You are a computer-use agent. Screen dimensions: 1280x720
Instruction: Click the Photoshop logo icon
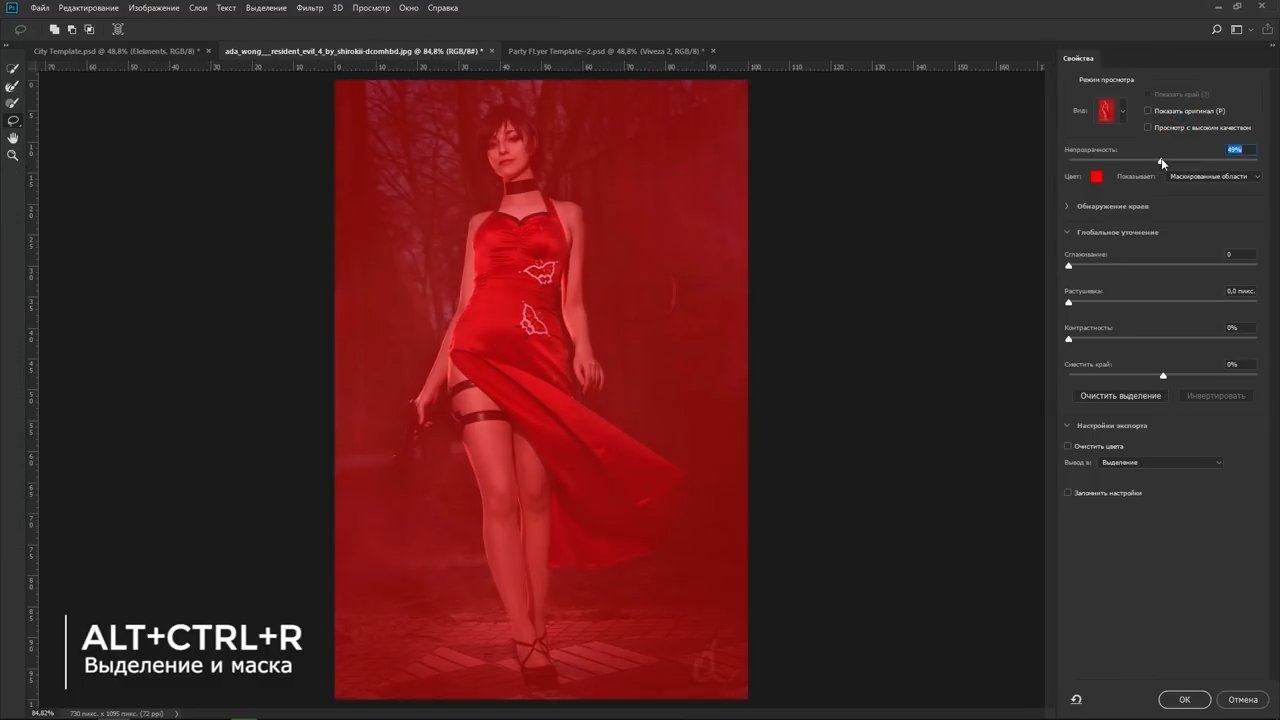[x=12, y=8]
